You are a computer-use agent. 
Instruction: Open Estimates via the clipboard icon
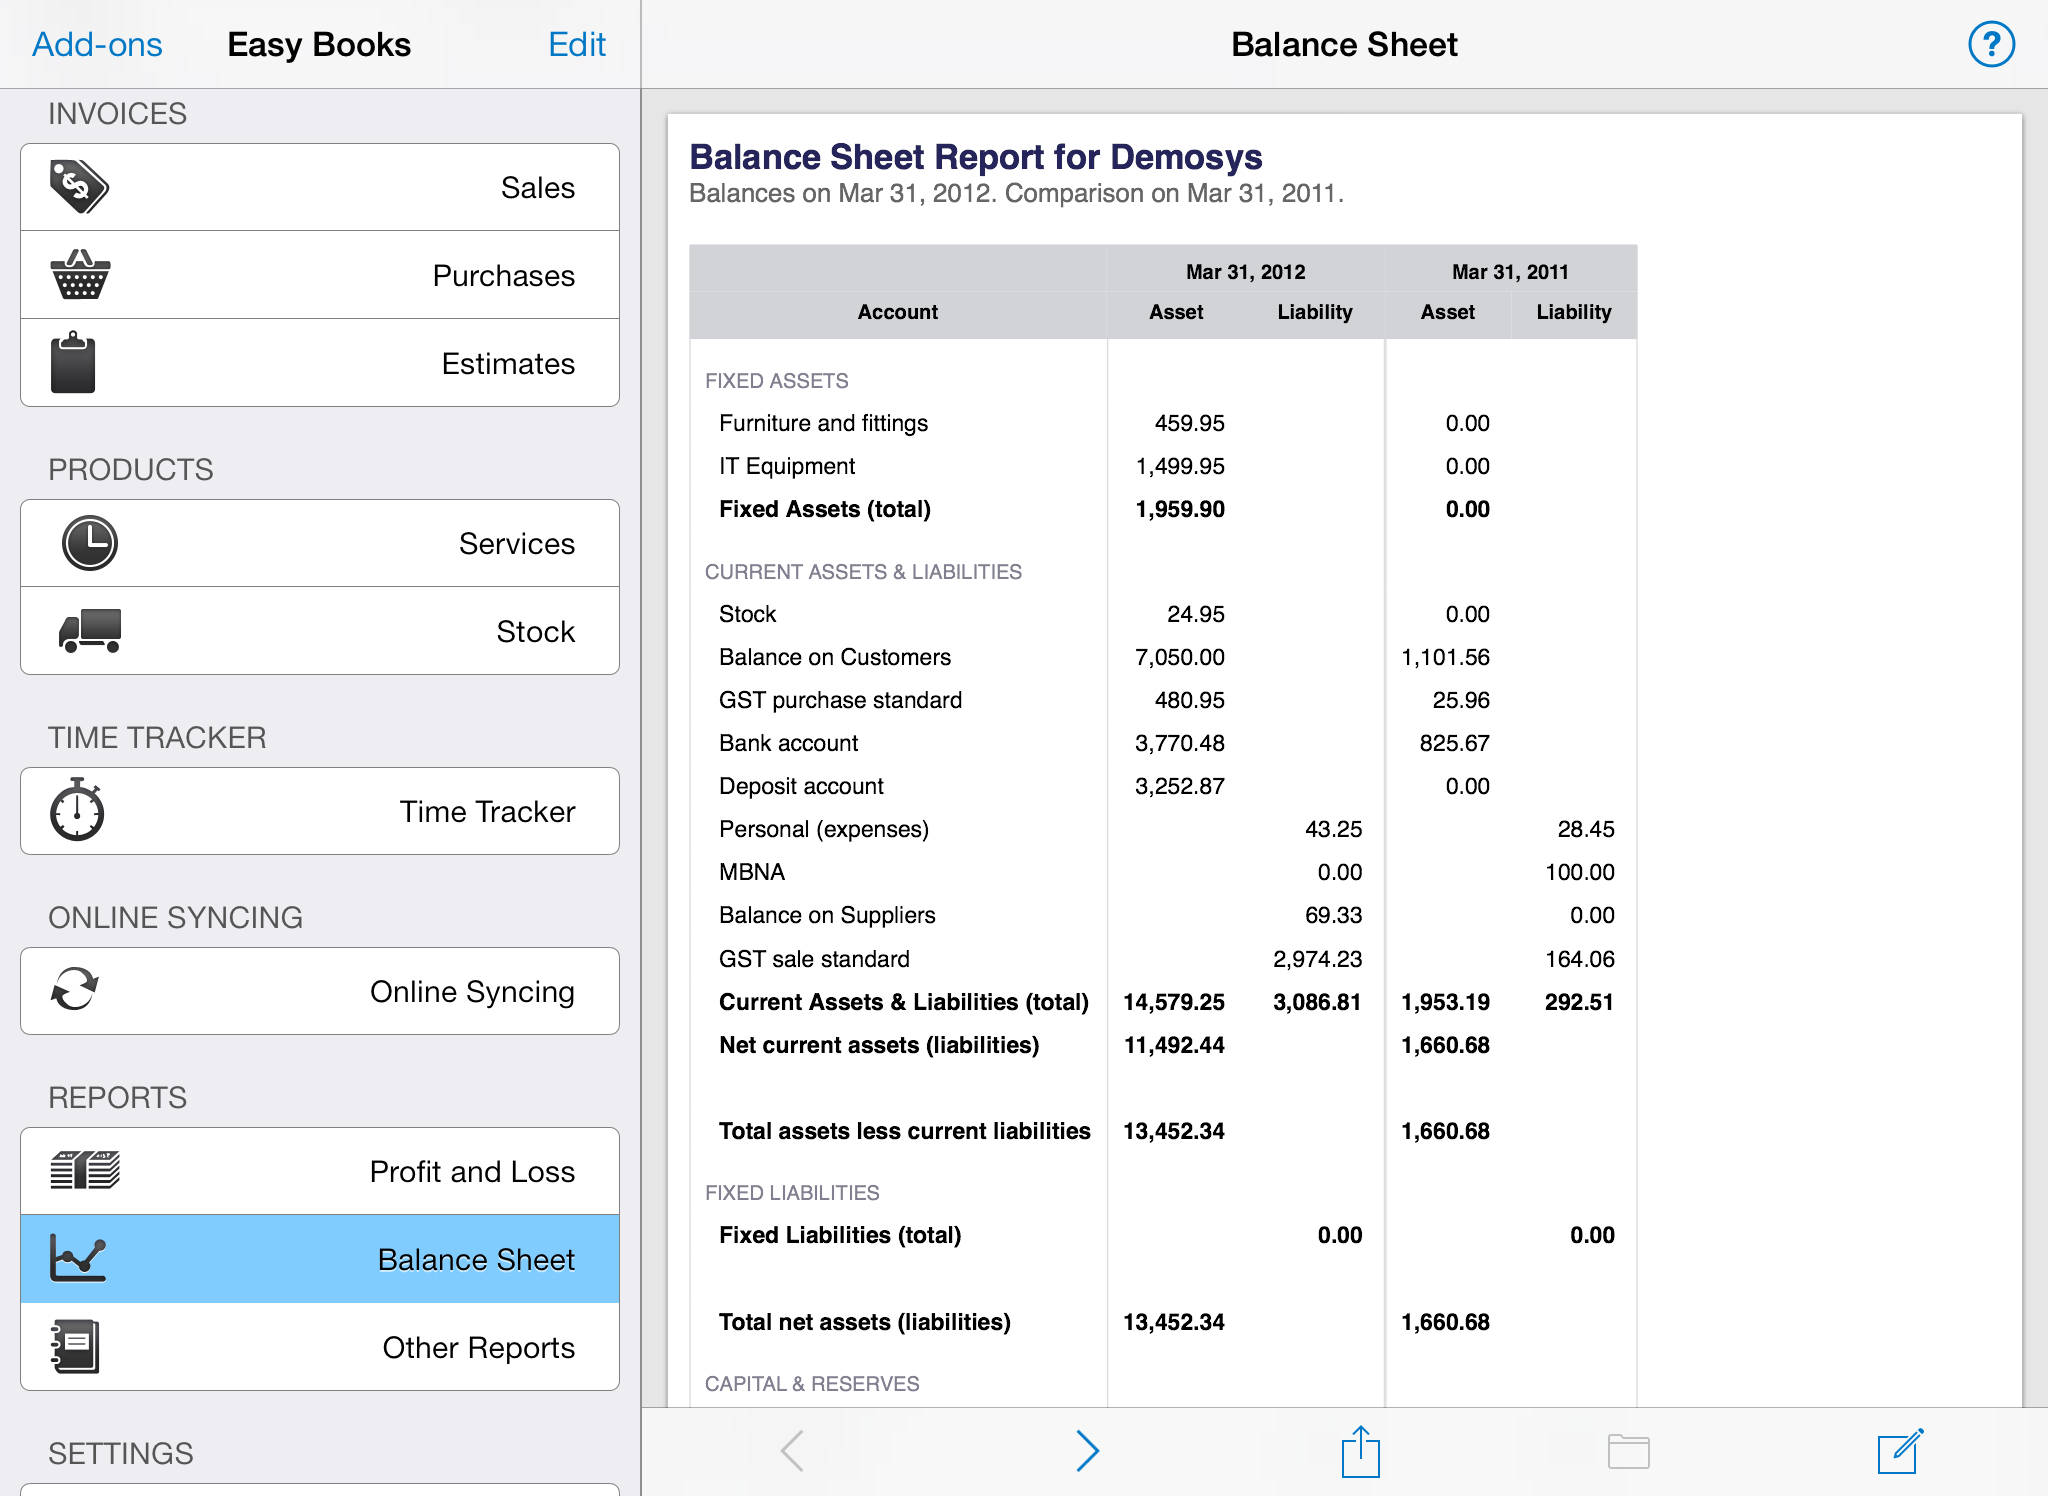coord(76,362)
